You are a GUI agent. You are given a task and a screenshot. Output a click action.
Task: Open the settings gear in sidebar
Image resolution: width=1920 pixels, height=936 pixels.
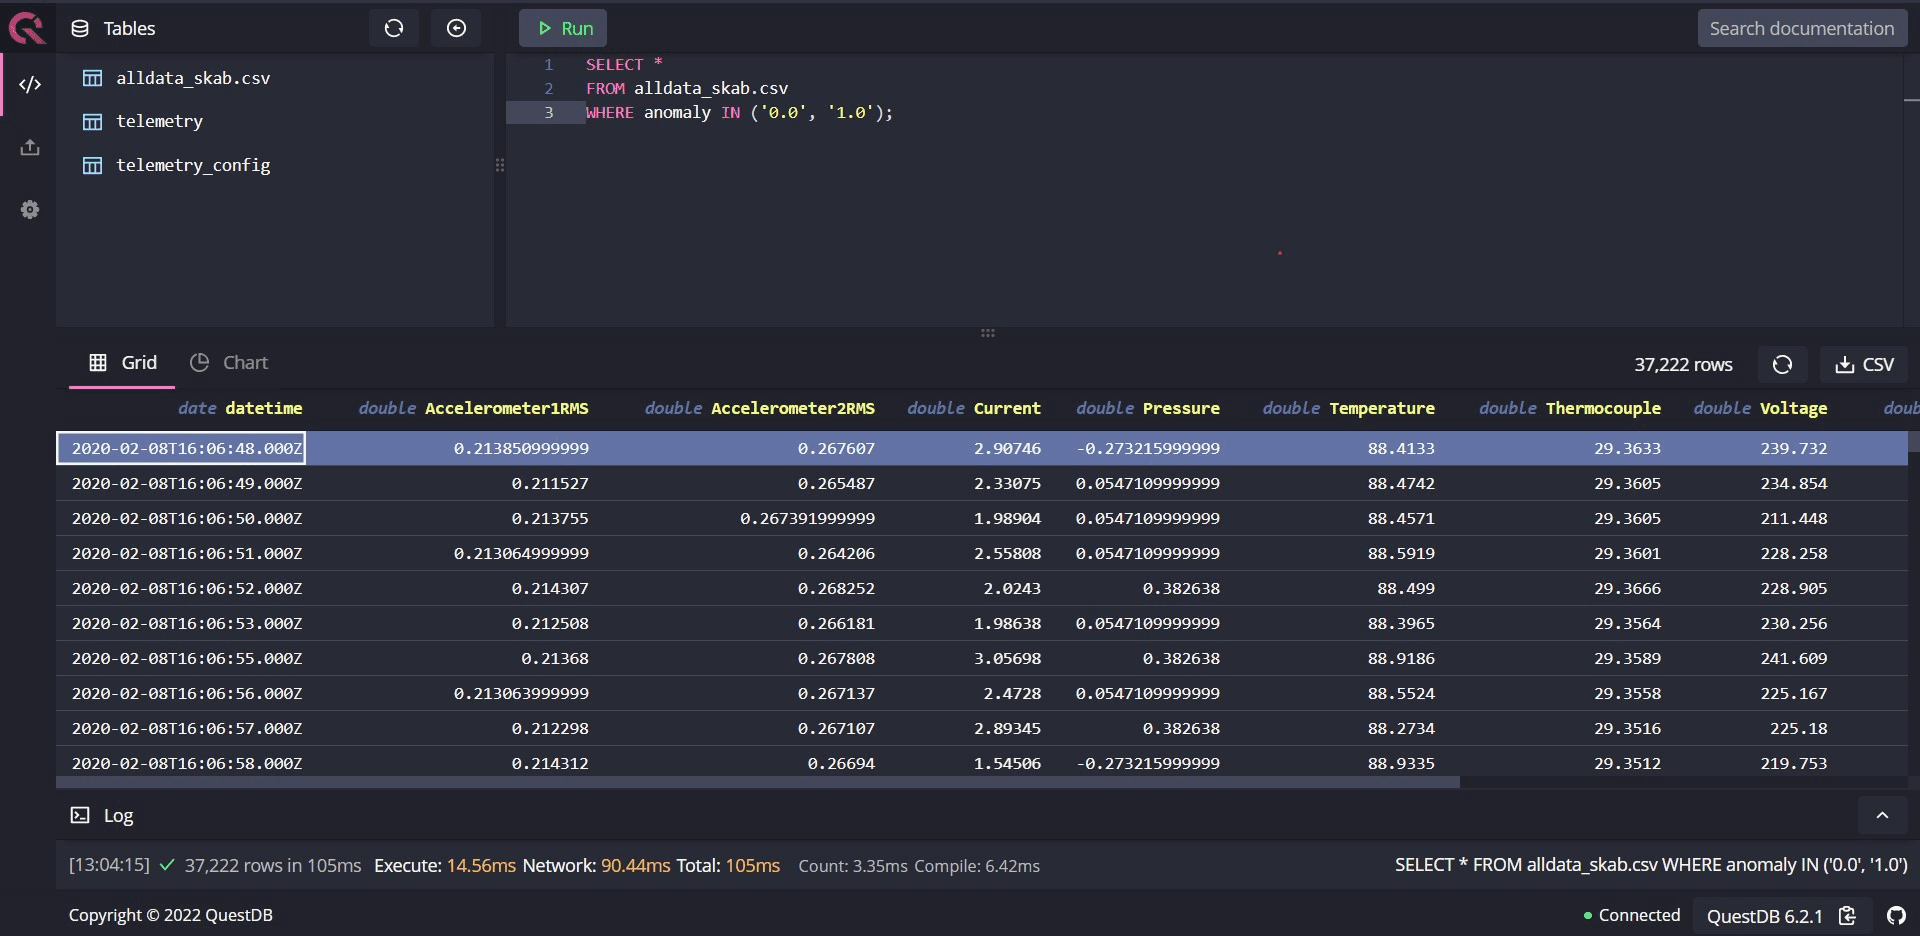pos(30,210)
